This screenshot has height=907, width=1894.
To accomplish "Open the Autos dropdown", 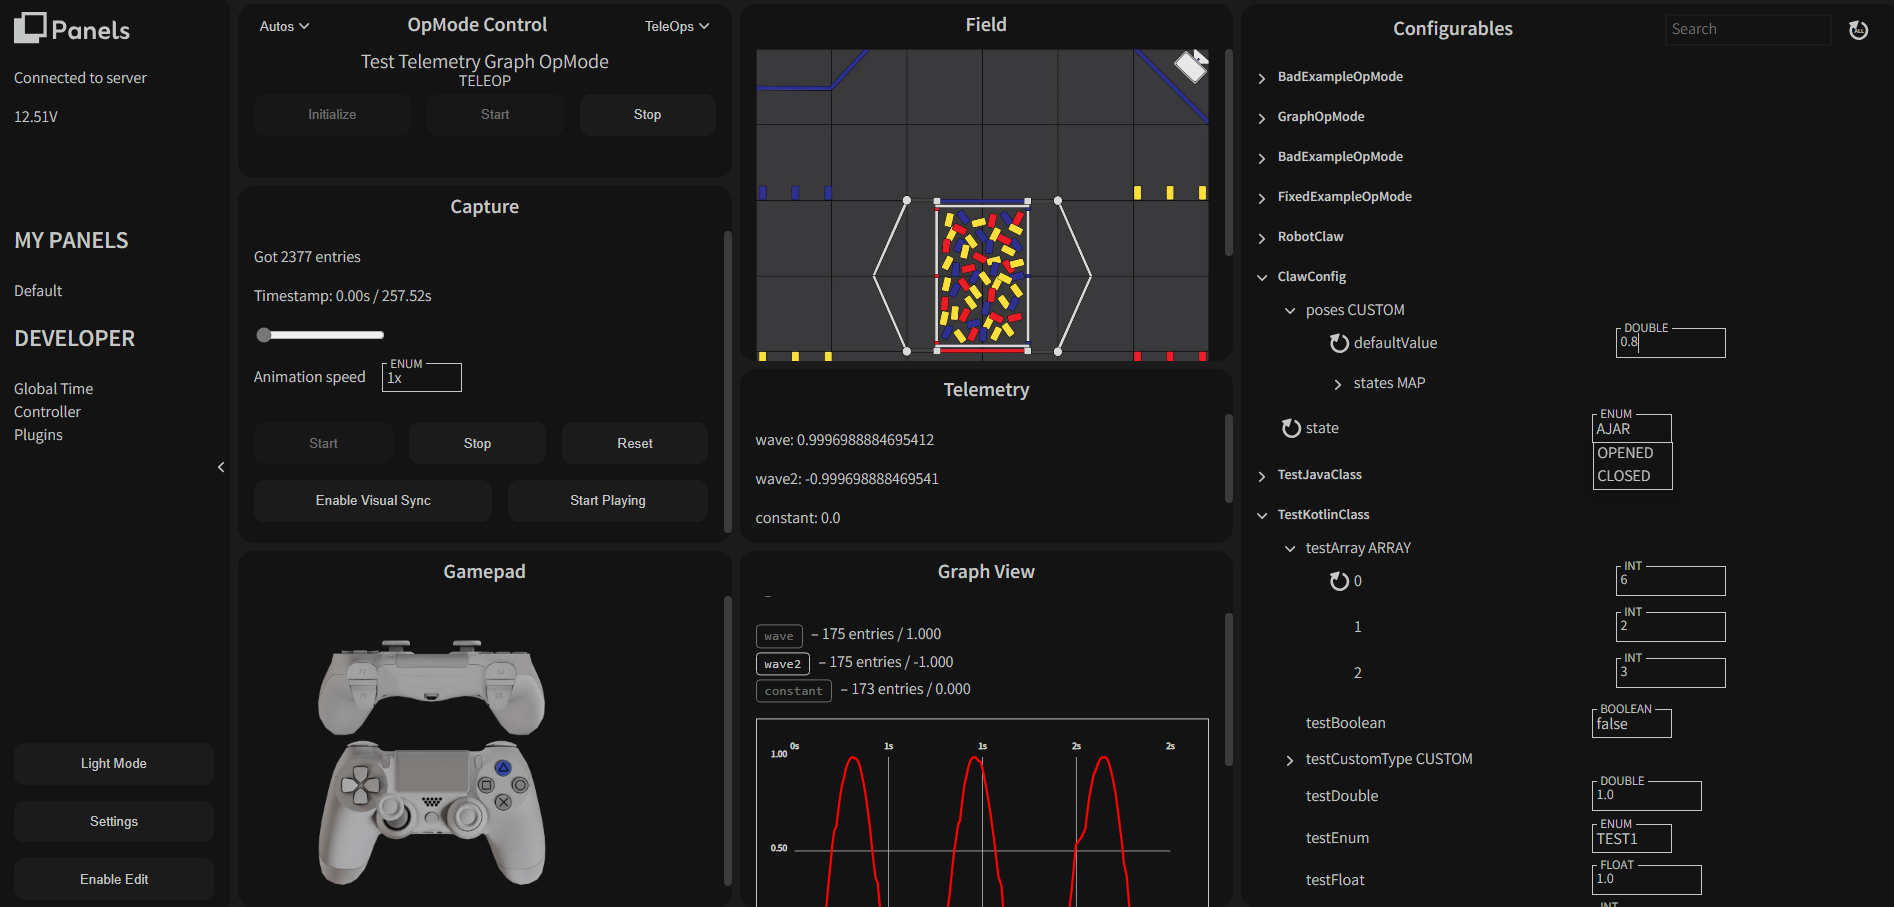I will click(284, 27).
